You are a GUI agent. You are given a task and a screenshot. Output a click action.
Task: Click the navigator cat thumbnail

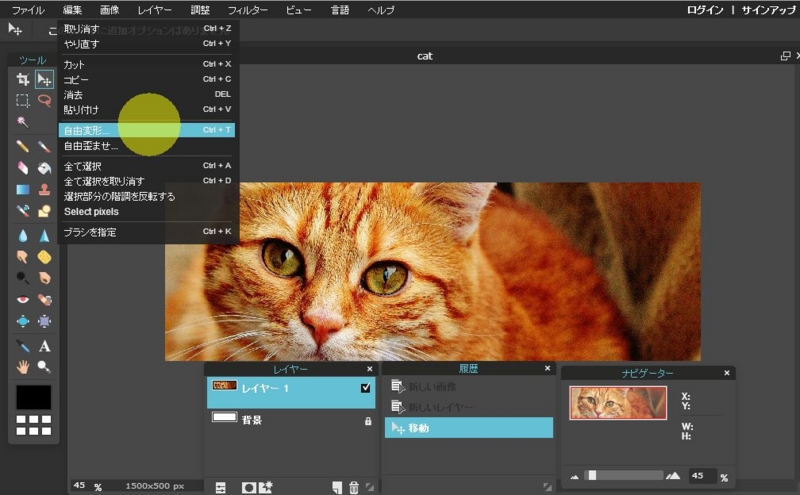point(618,403)
